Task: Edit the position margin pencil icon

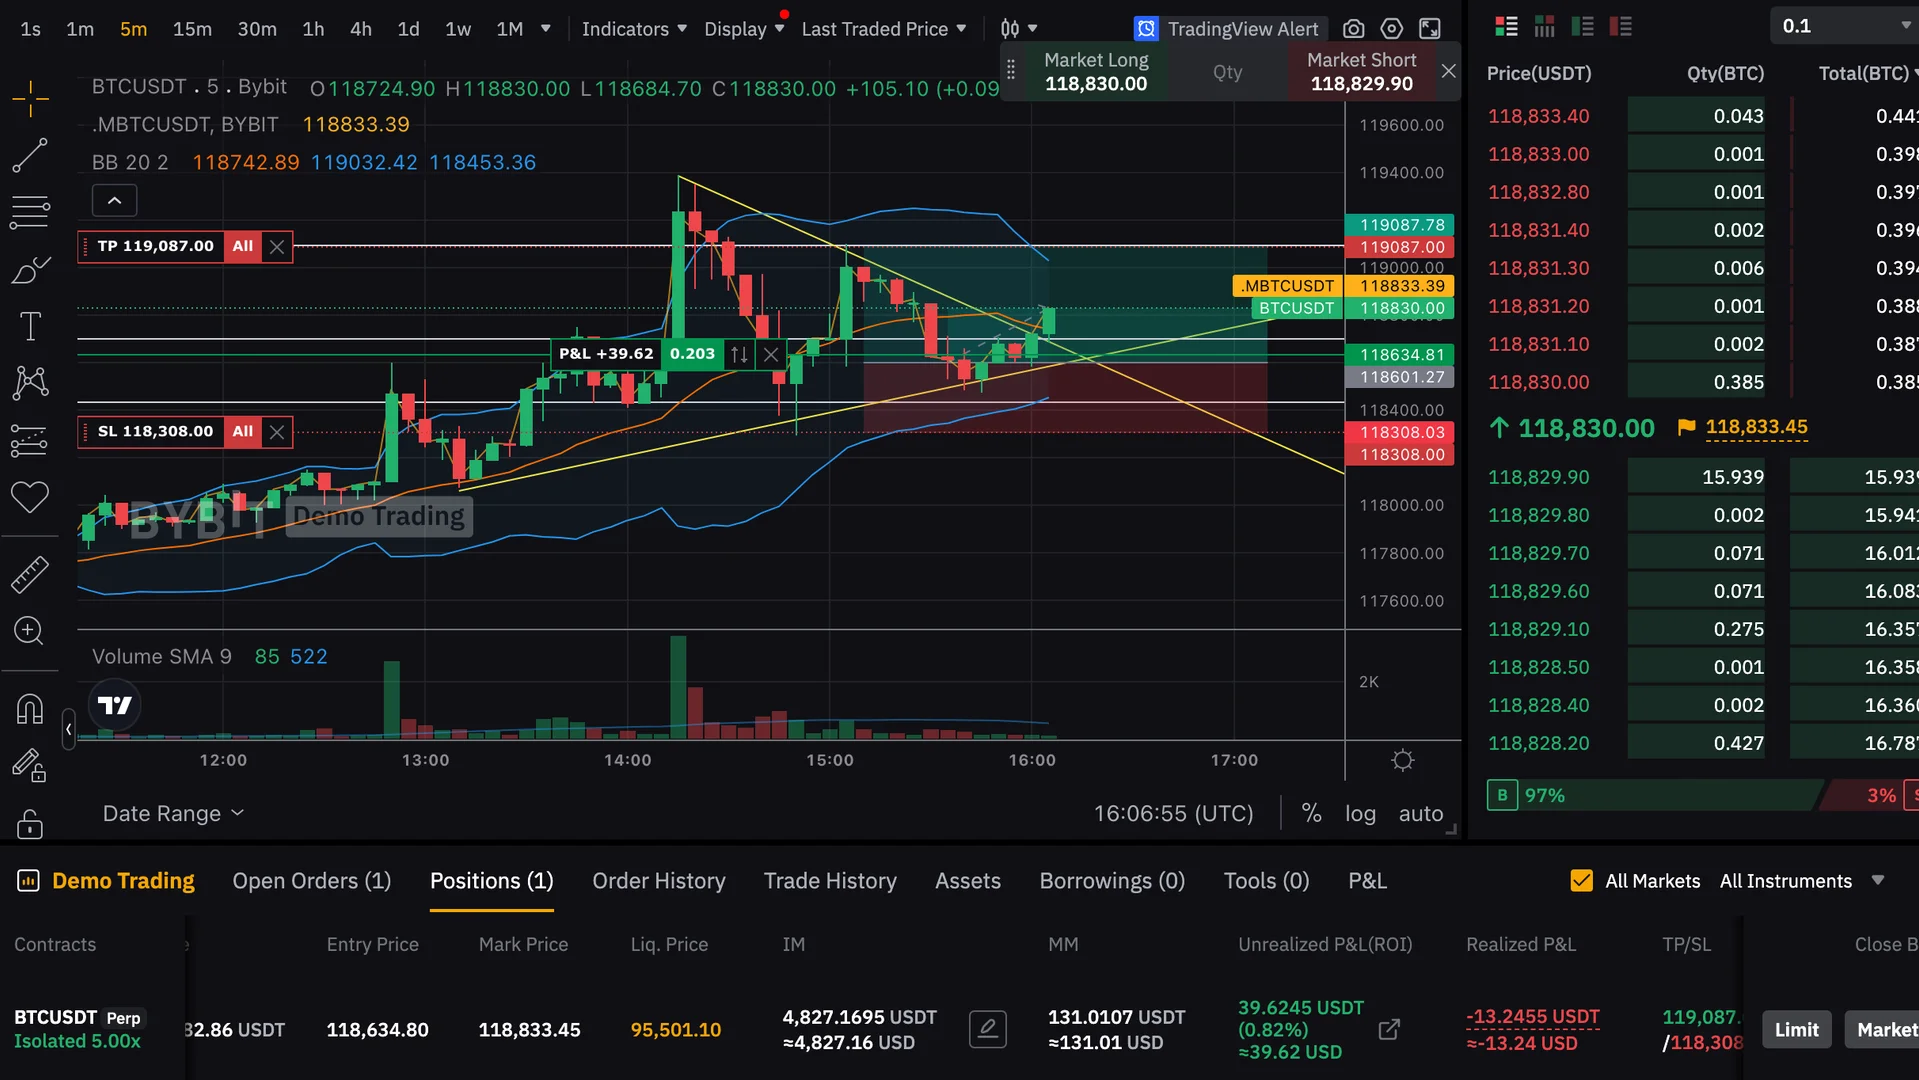Action: (x=988, y=1029)
